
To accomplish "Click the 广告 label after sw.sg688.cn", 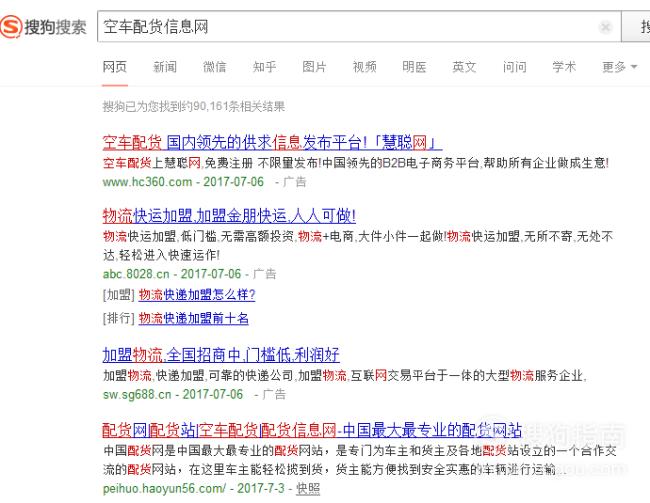I will [x=274, y=394].
